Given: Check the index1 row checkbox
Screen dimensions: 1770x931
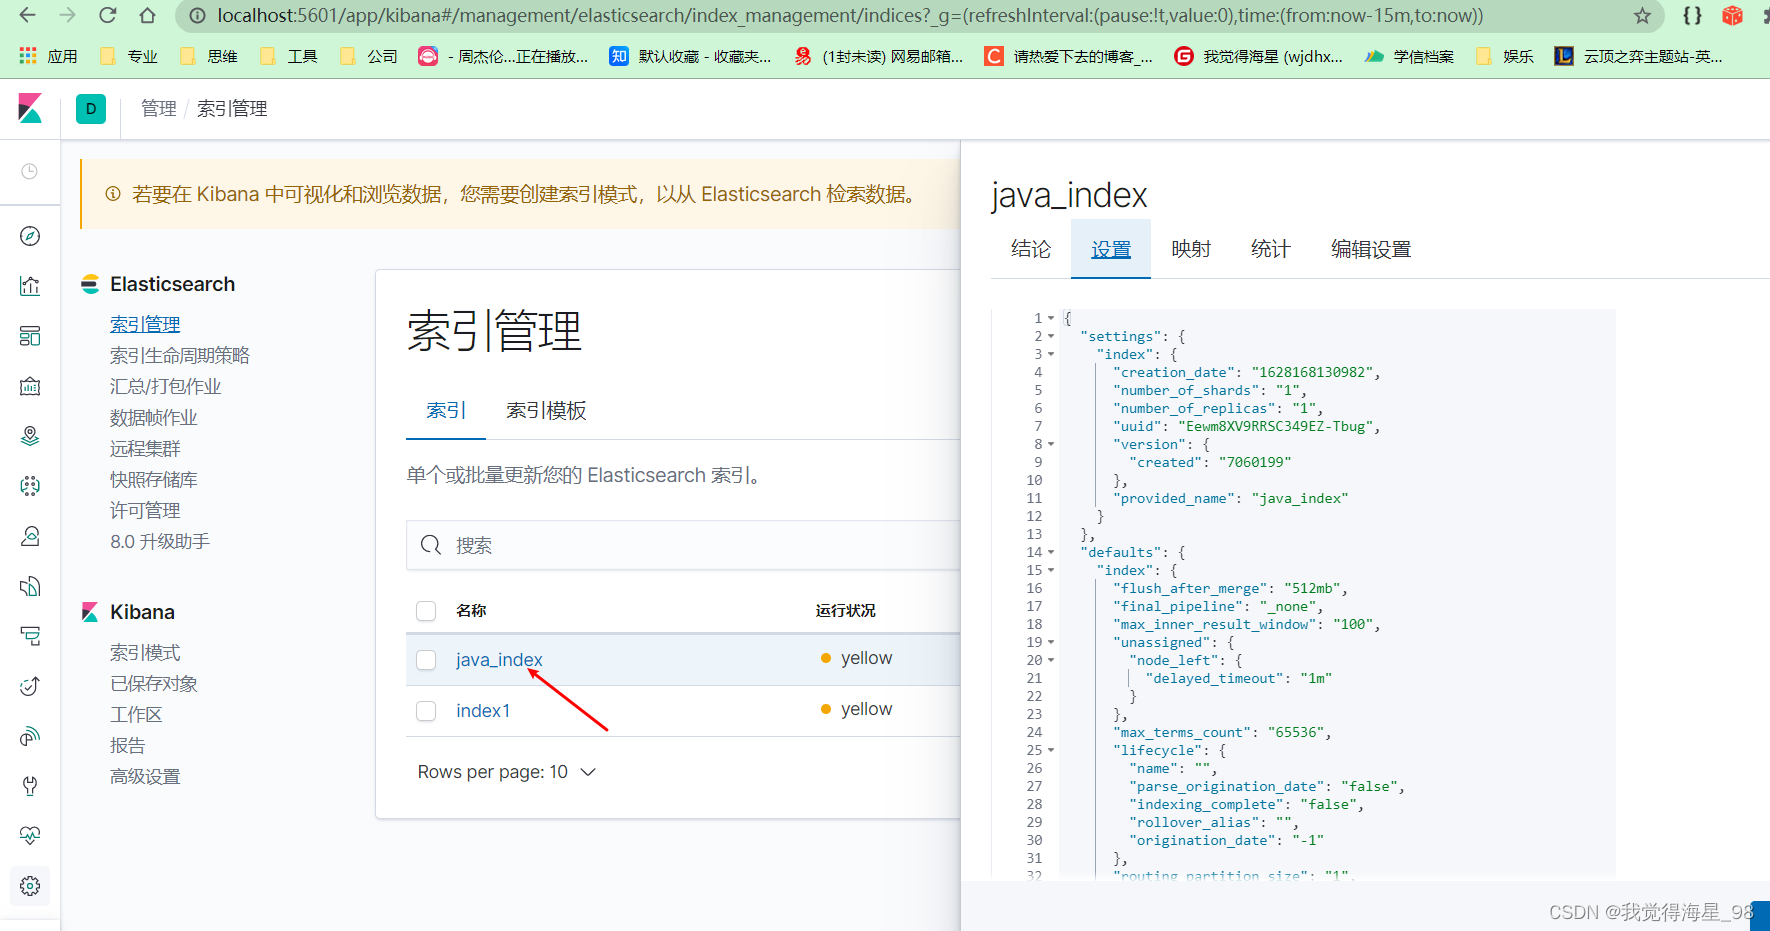Looking at the screenshot, I should pos(426,710).
